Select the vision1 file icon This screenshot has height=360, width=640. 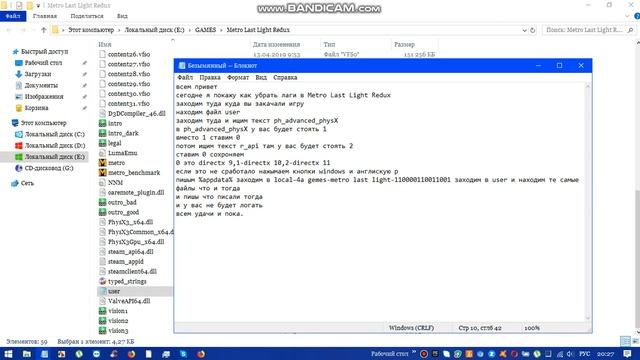(102, 311)
